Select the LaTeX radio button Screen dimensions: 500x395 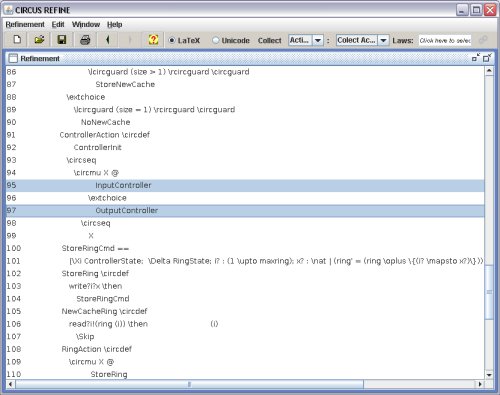pos(171,40)
